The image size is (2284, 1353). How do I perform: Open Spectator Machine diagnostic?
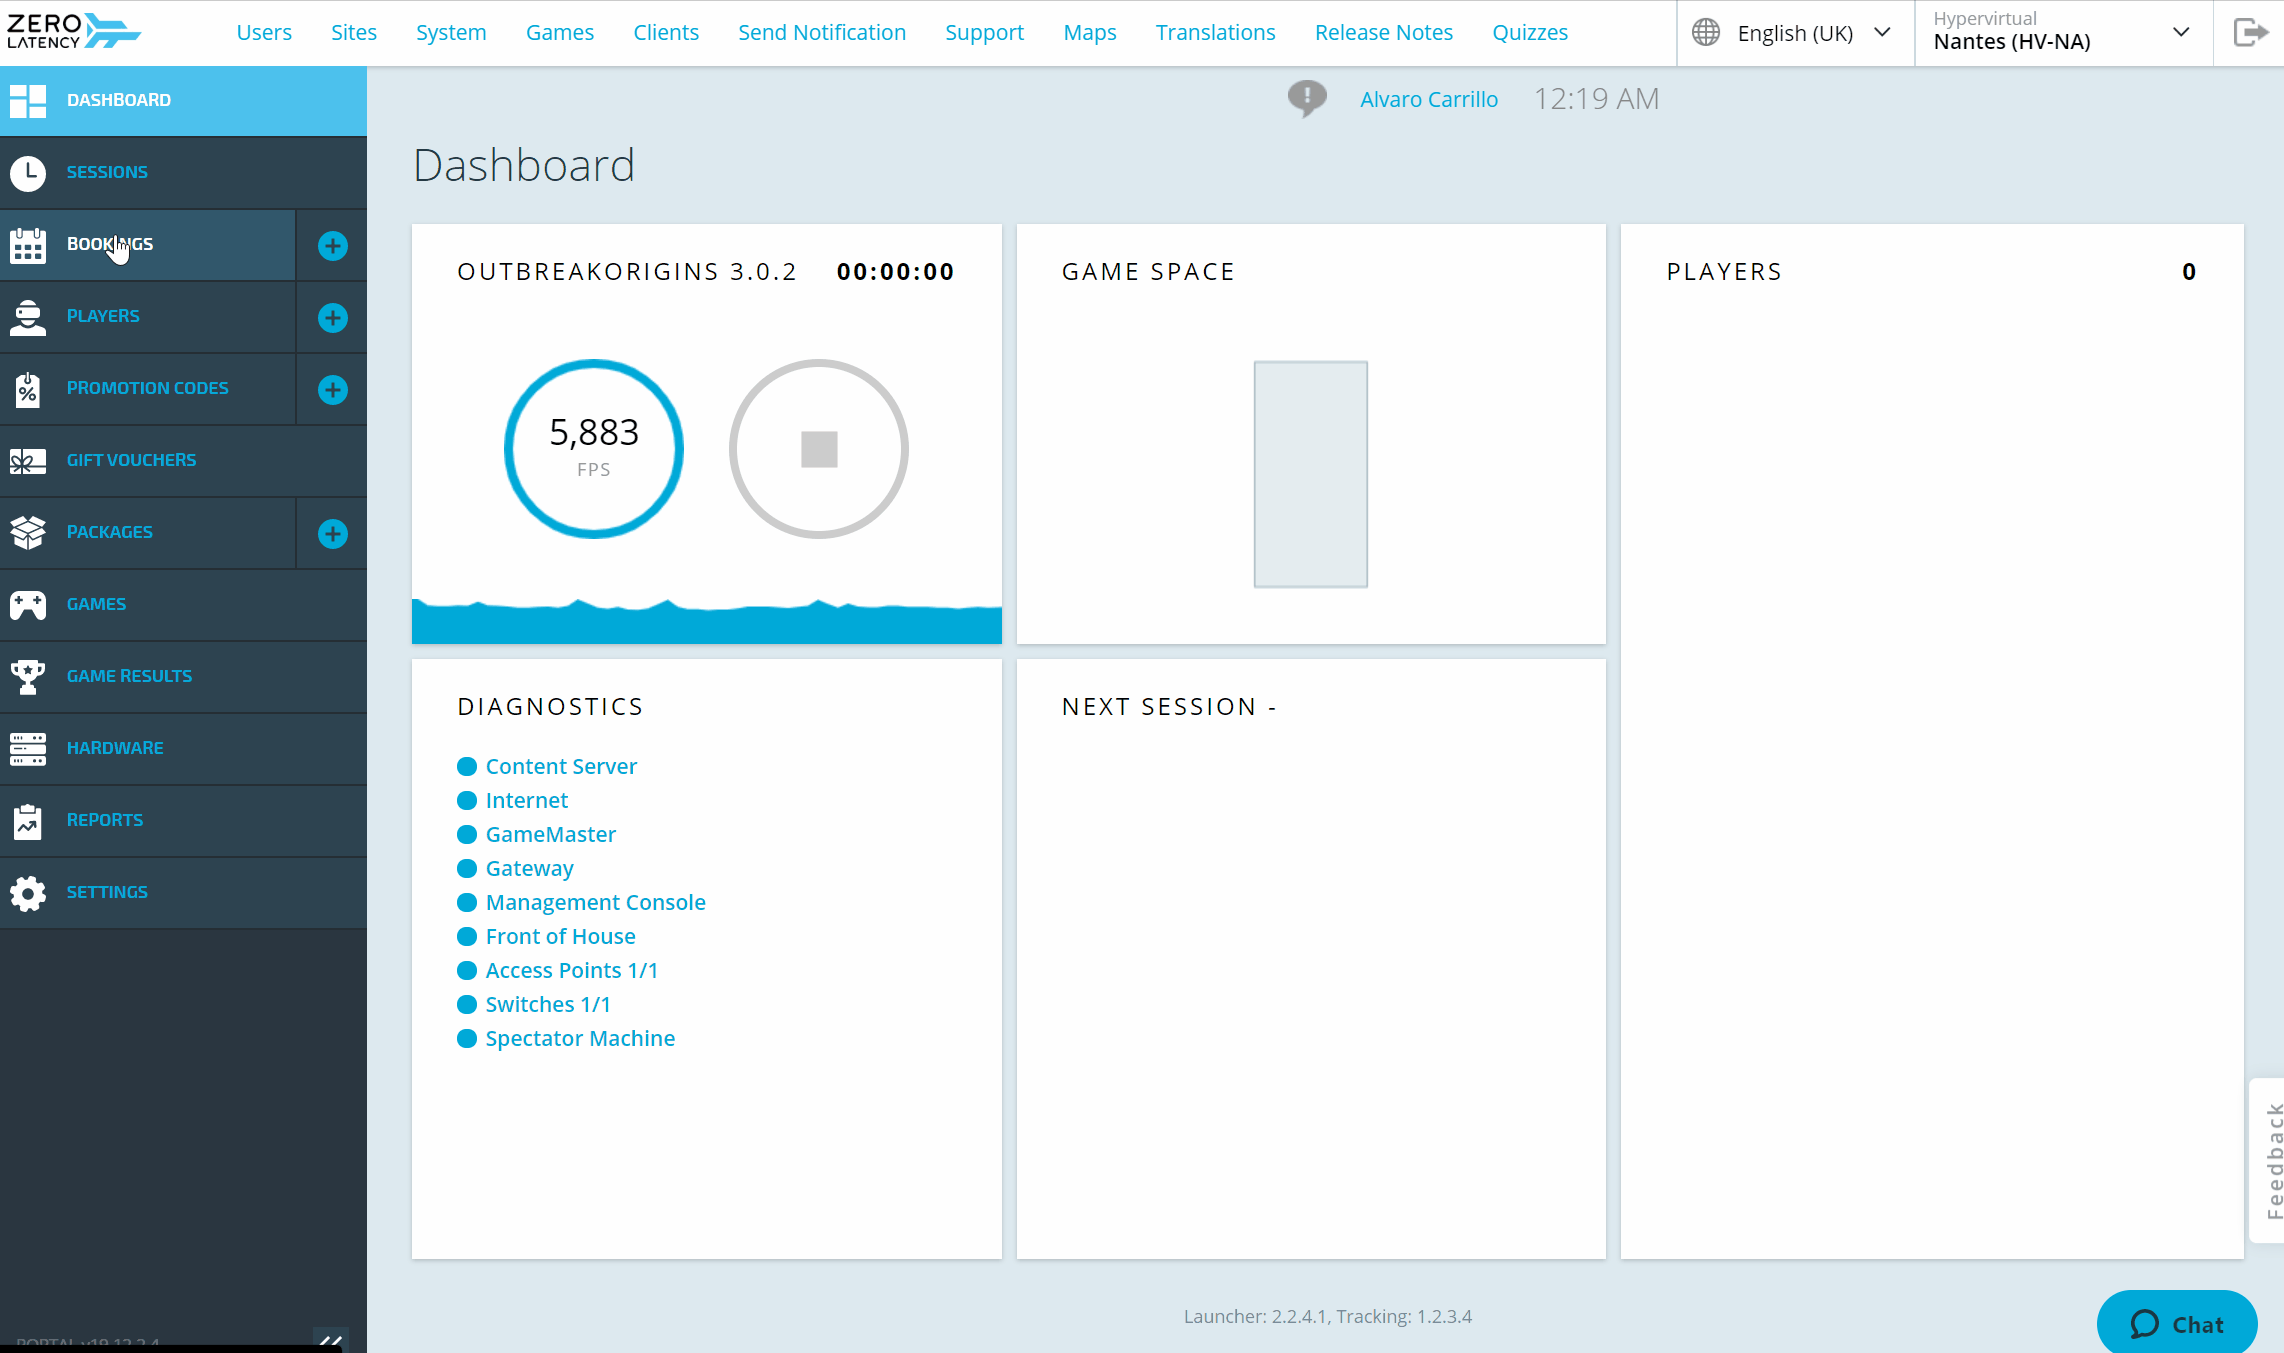580,1038
